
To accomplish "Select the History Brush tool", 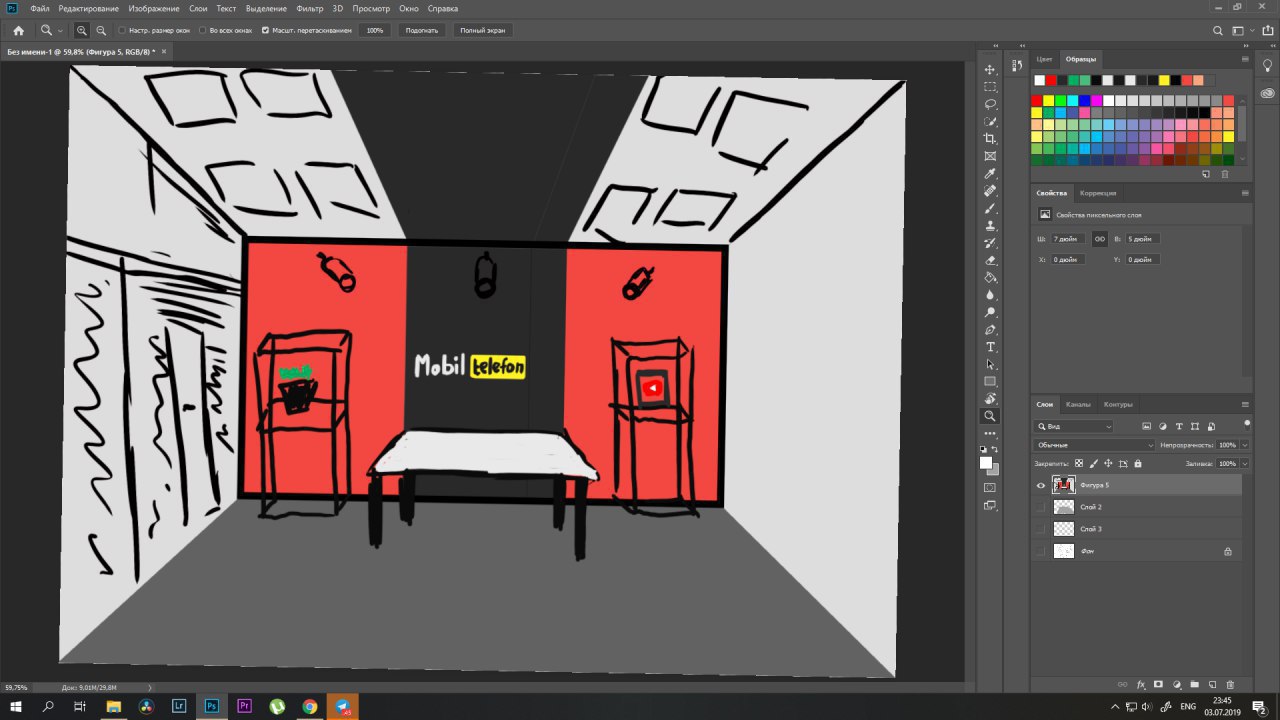I will tap(990, 243).
